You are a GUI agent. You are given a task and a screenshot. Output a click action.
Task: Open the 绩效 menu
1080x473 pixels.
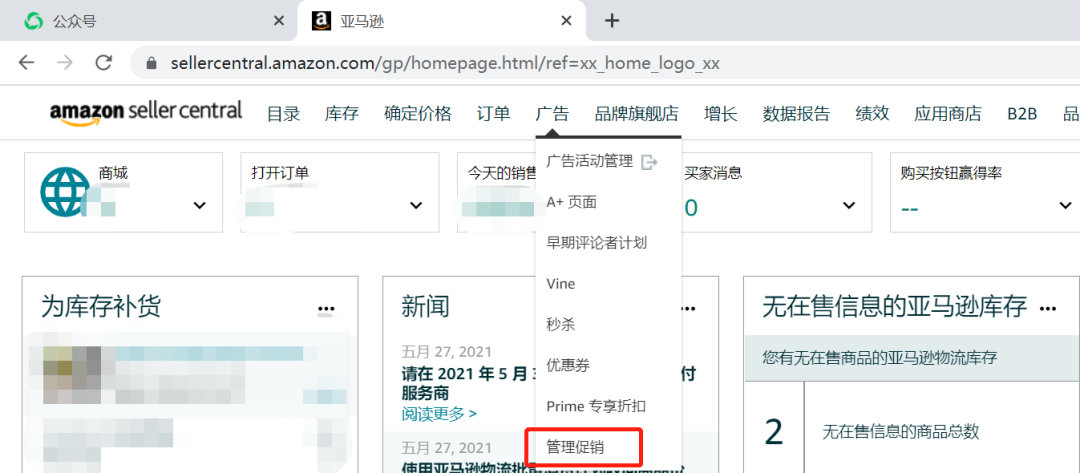tap(872, 114)
